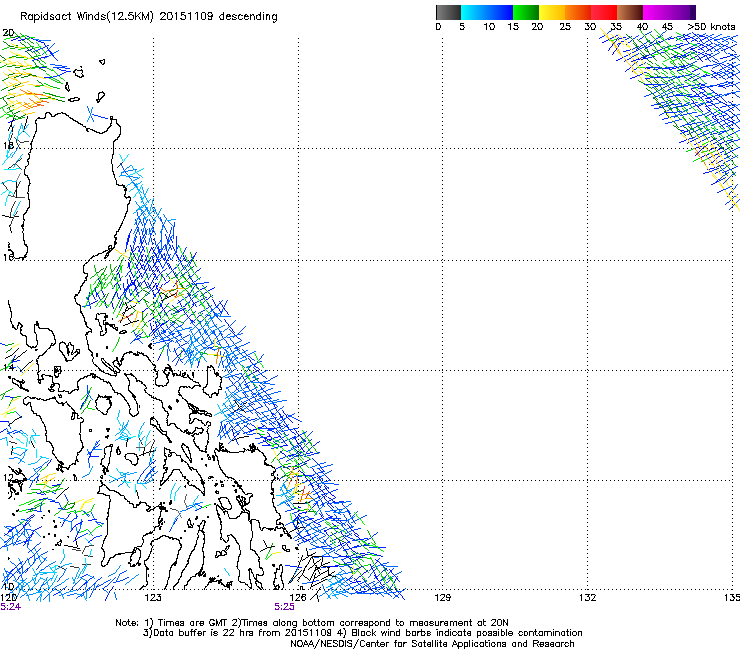Click the '123' longitude axis label

tap(153, 598)
